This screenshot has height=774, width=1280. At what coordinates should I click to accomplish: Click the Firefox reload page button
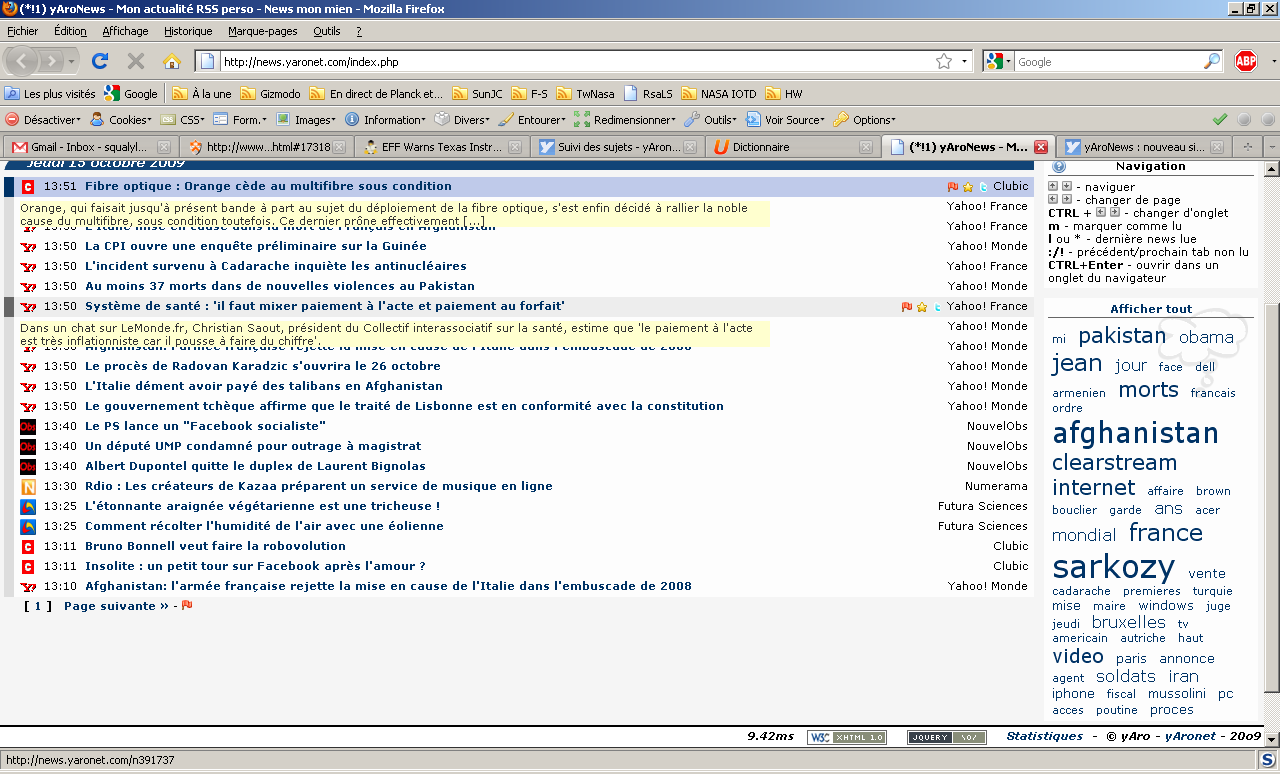tap(100, 61)
